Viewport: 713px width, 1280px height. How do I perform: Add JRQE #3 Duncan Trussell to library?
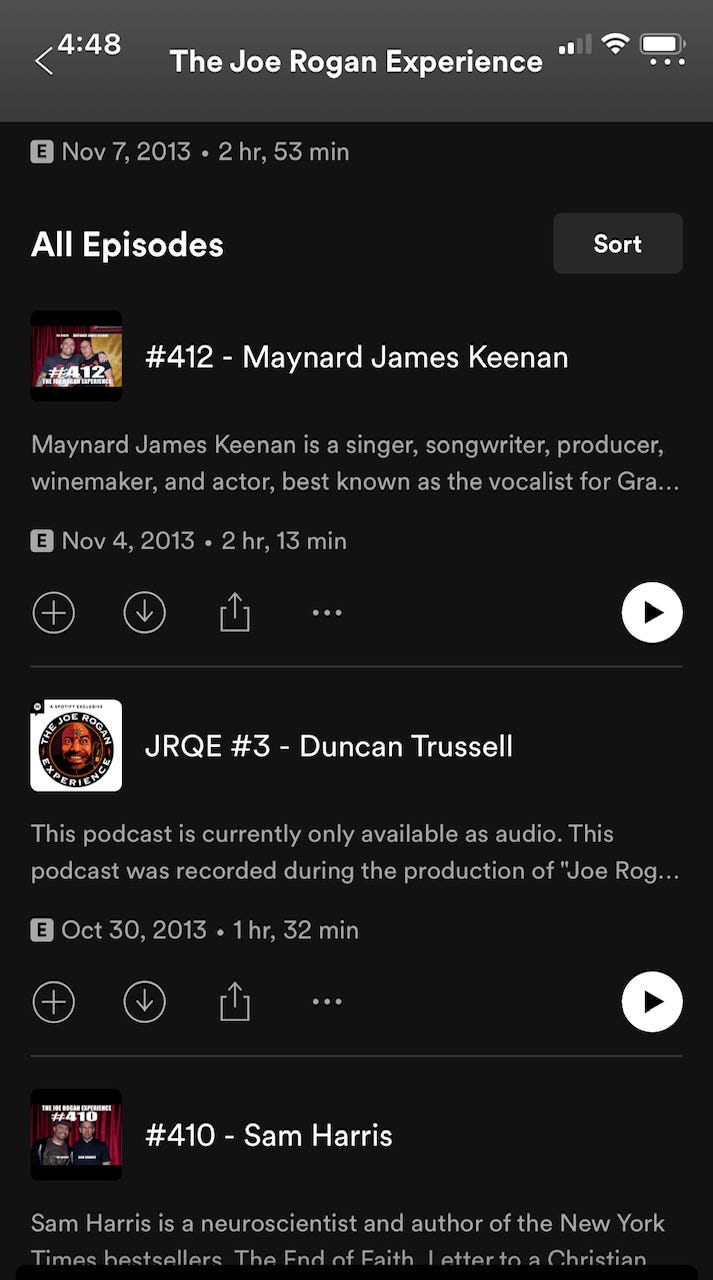click(x=54, y=1002)
